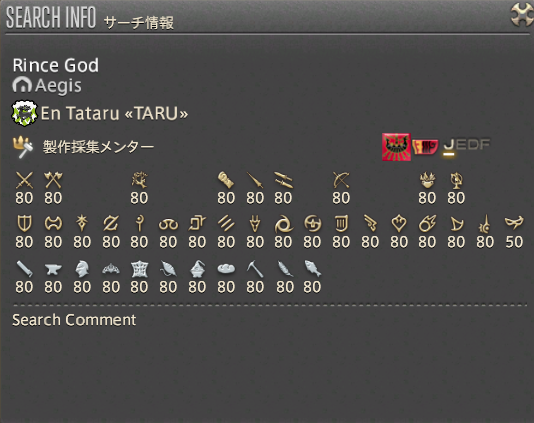Close the Search Info window

pyautogui.click(x=522, y=15)
